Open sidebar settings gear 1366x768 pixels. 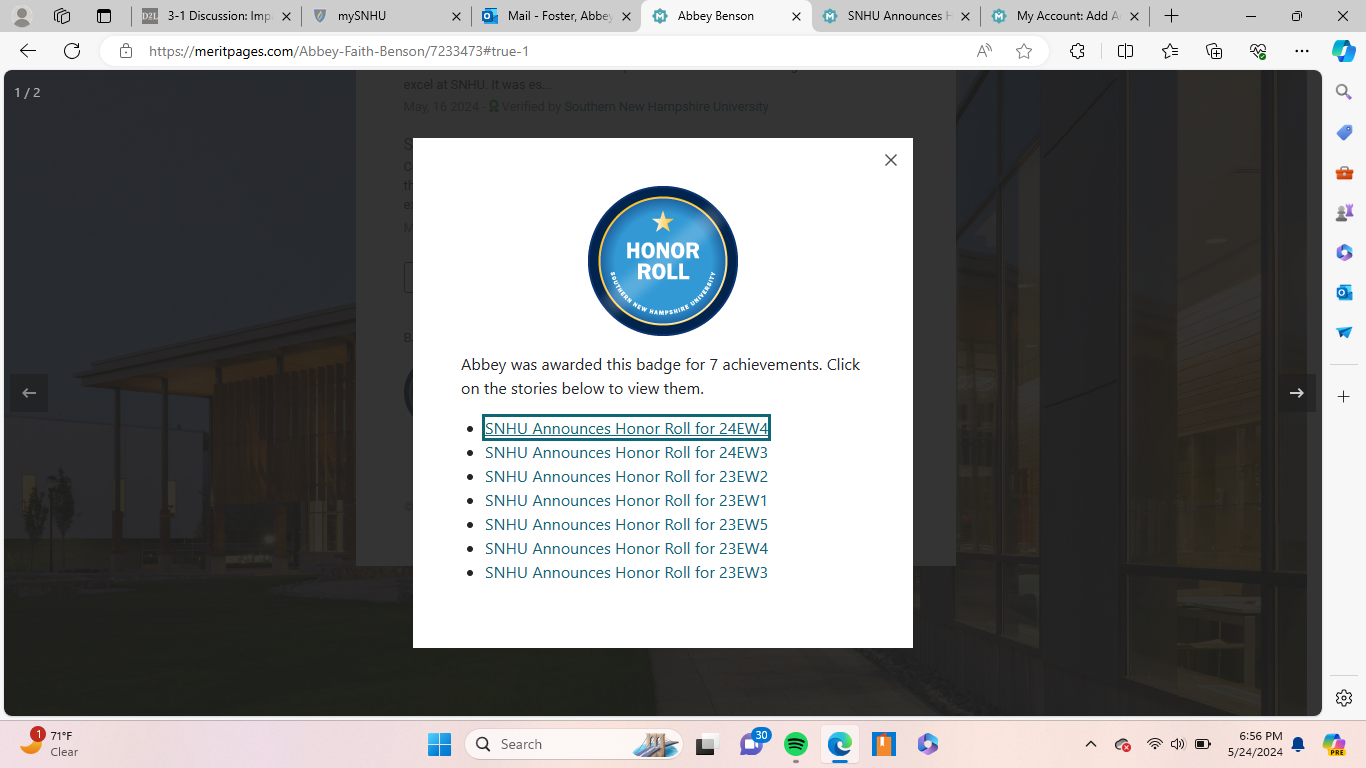coord(1344,698)
